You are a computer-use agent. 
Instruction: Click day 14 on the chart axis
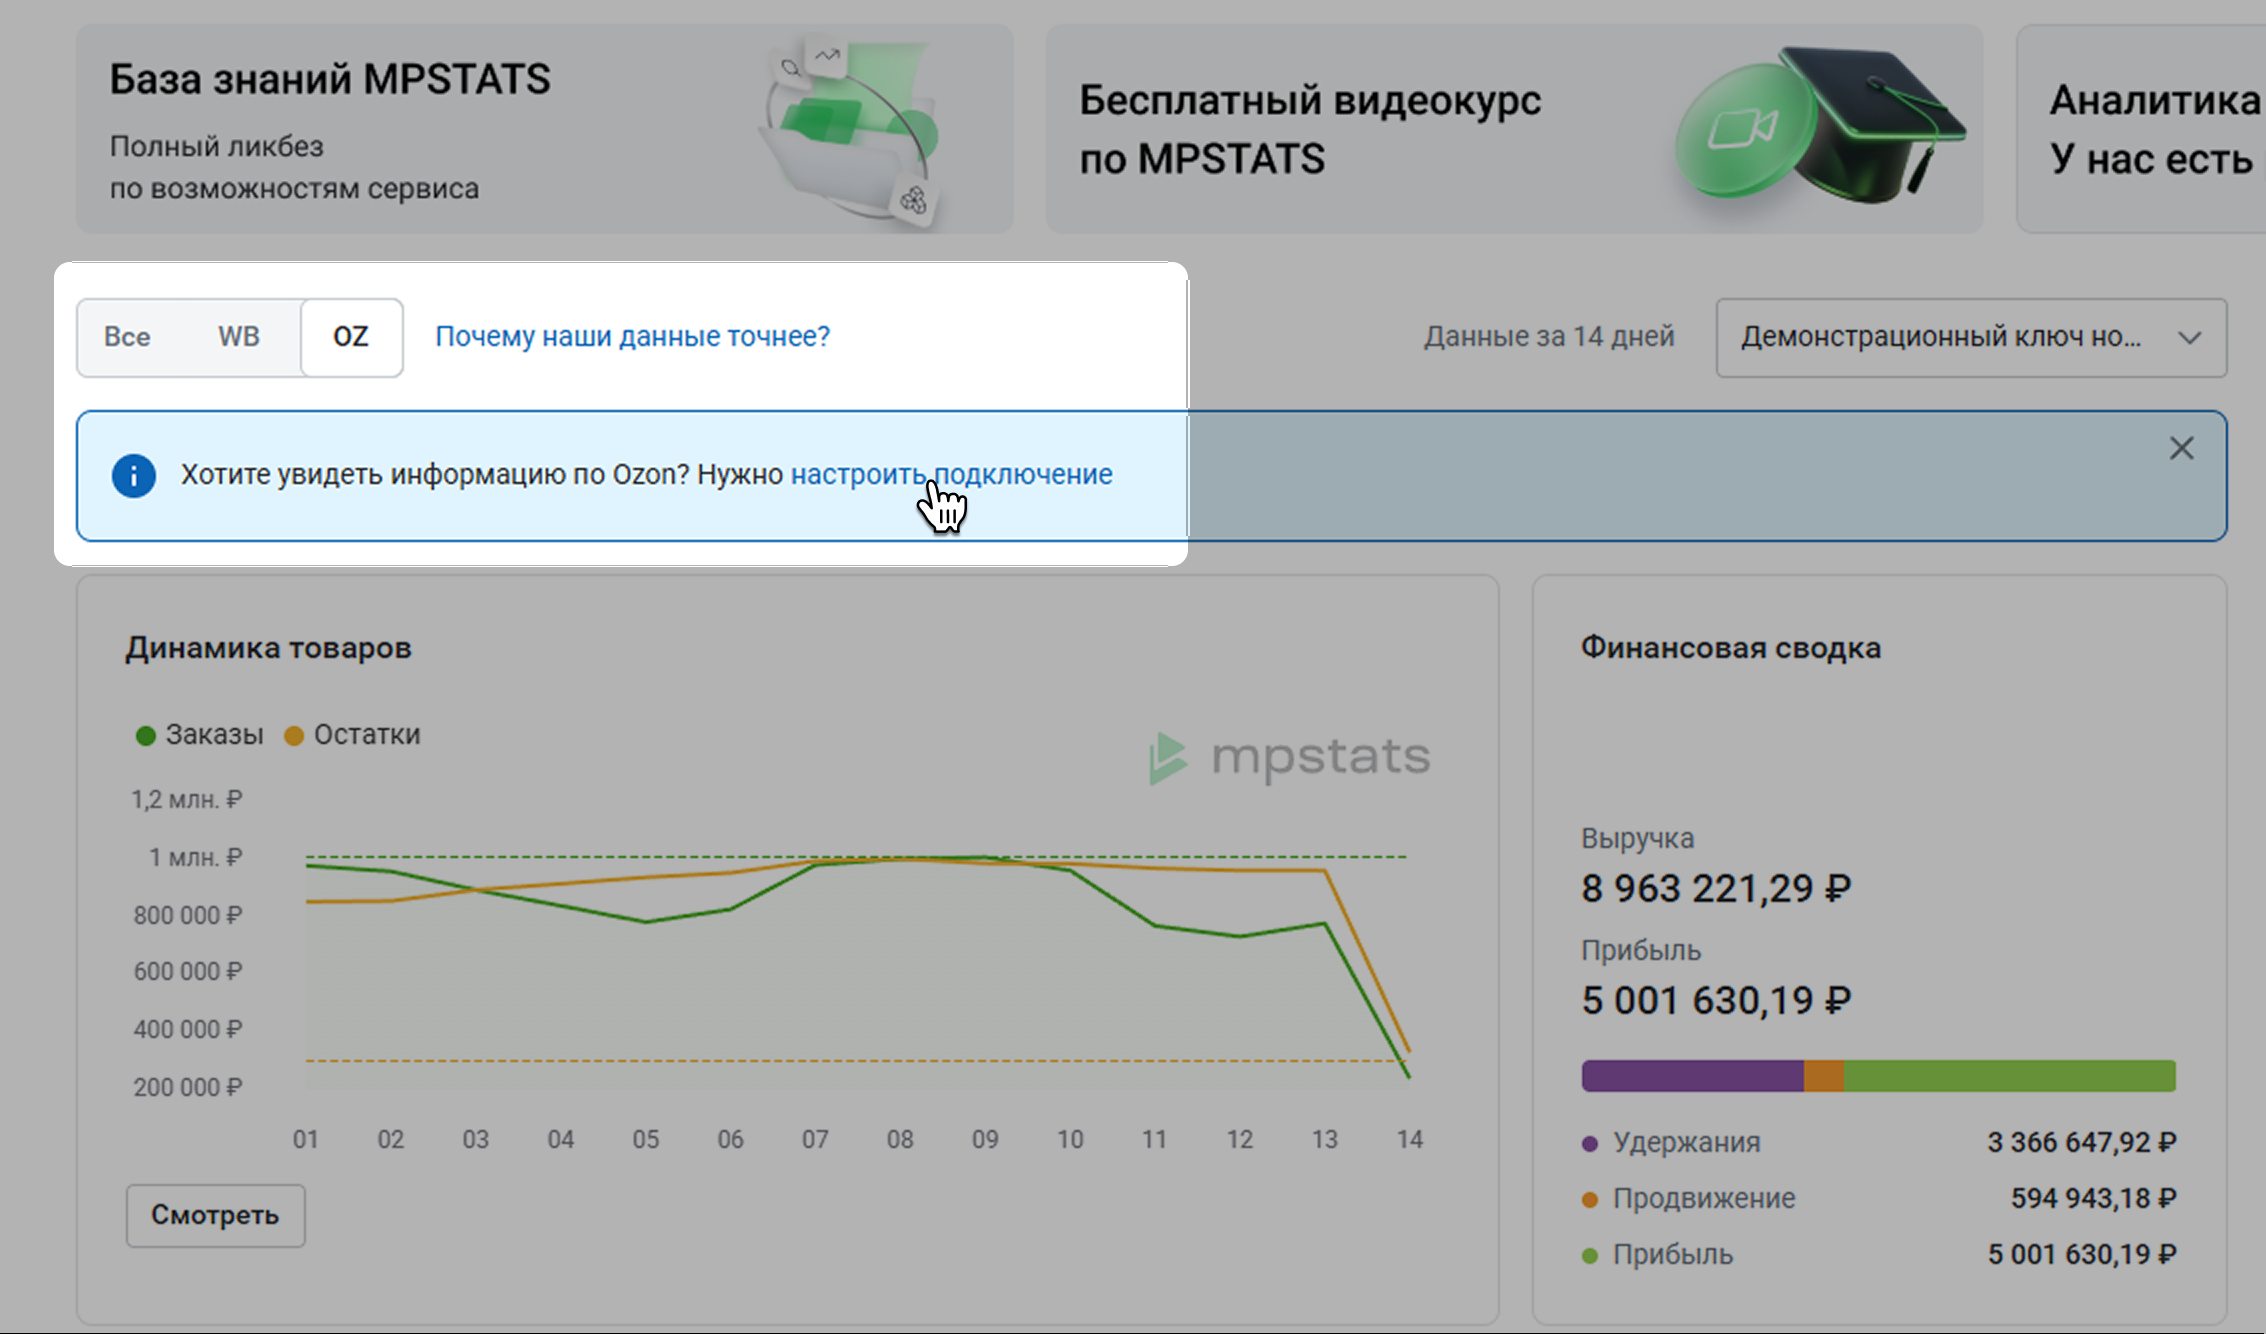pyautogui.click(x=1410, y=1140)
